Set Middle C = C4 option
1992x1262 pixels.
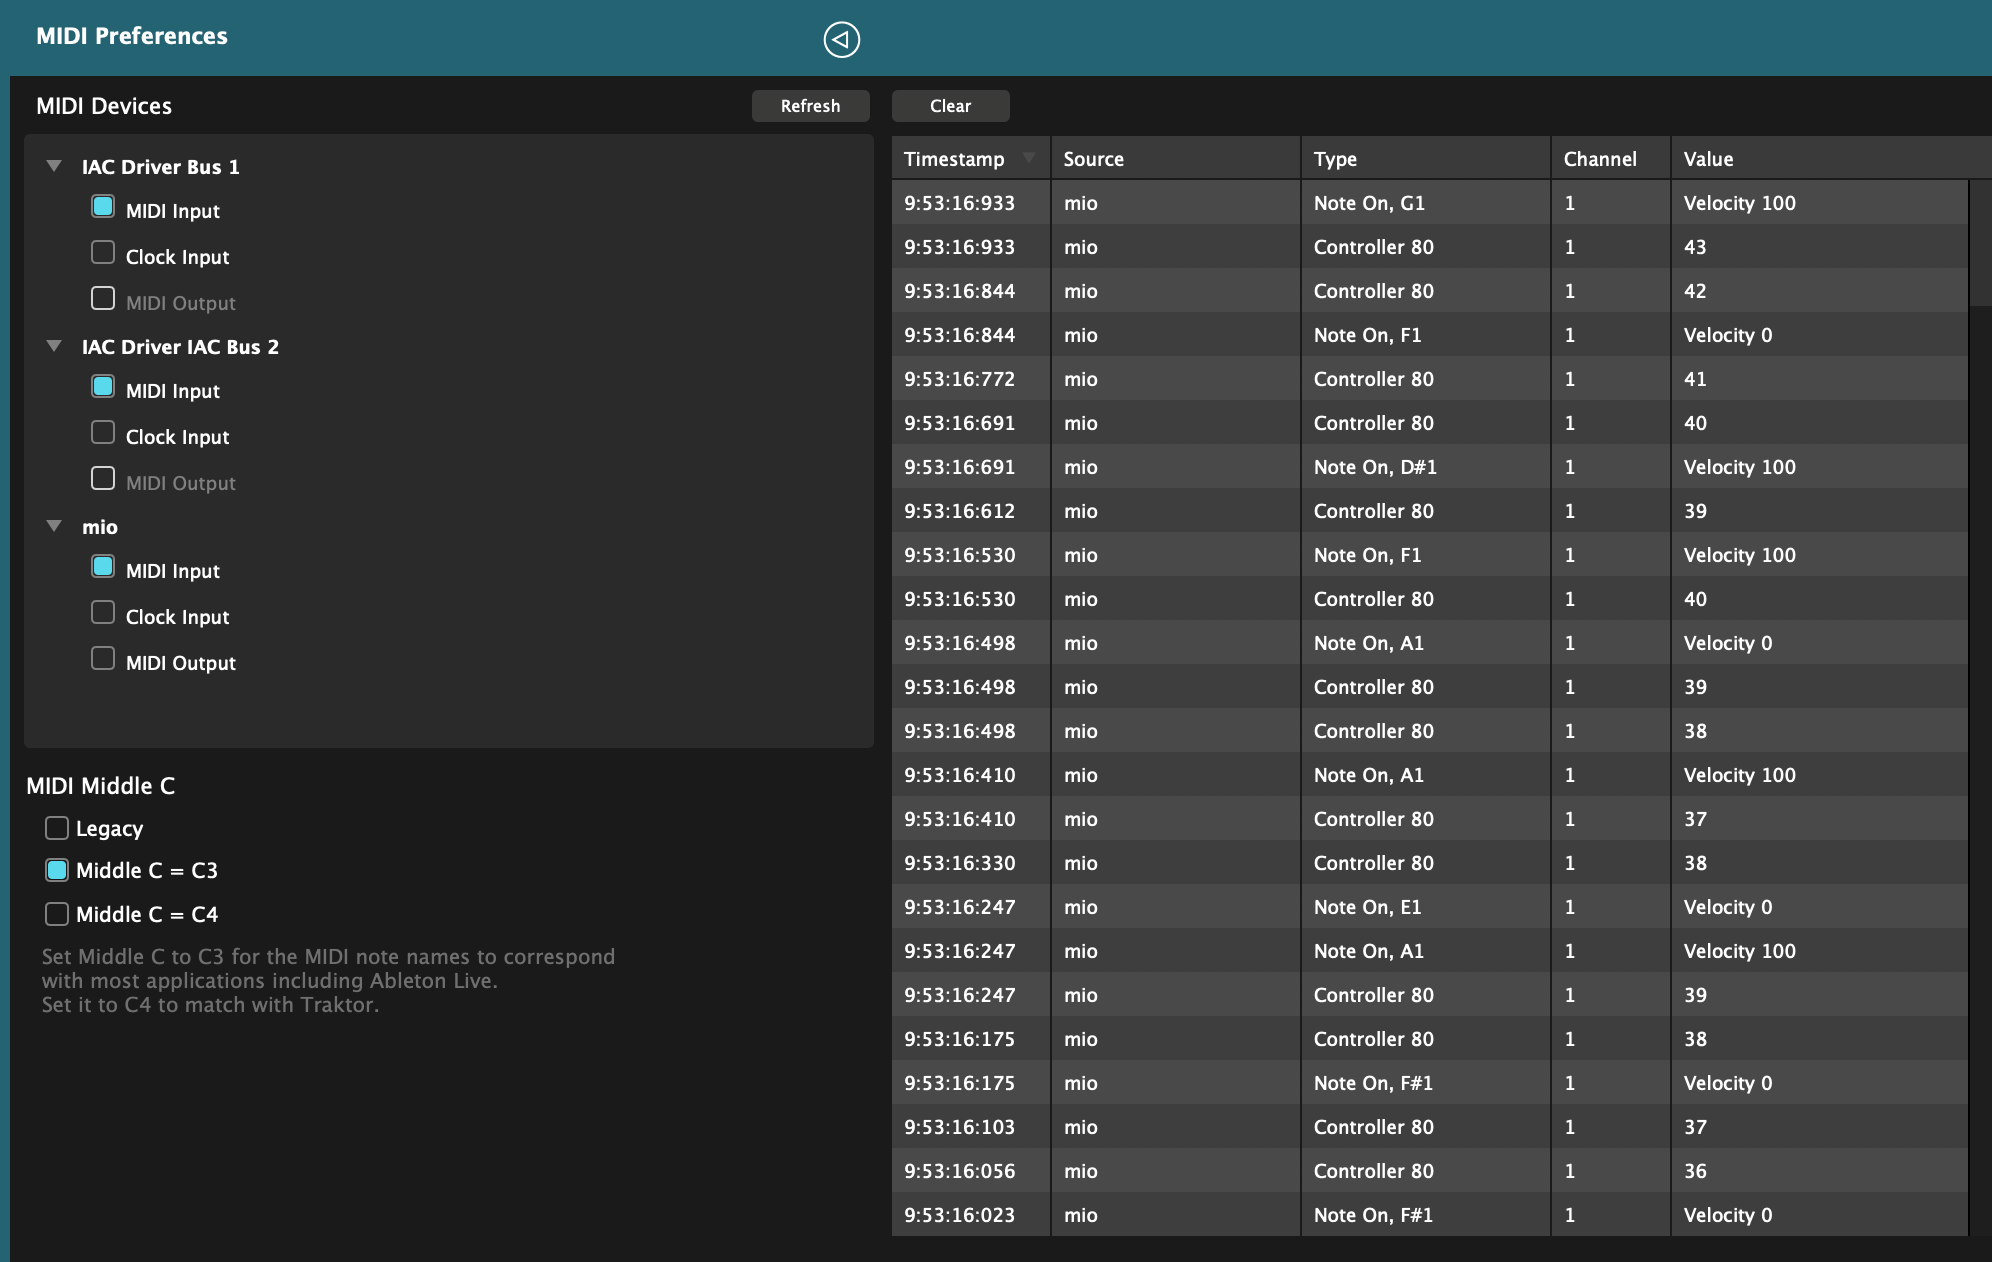pos(57,914)
